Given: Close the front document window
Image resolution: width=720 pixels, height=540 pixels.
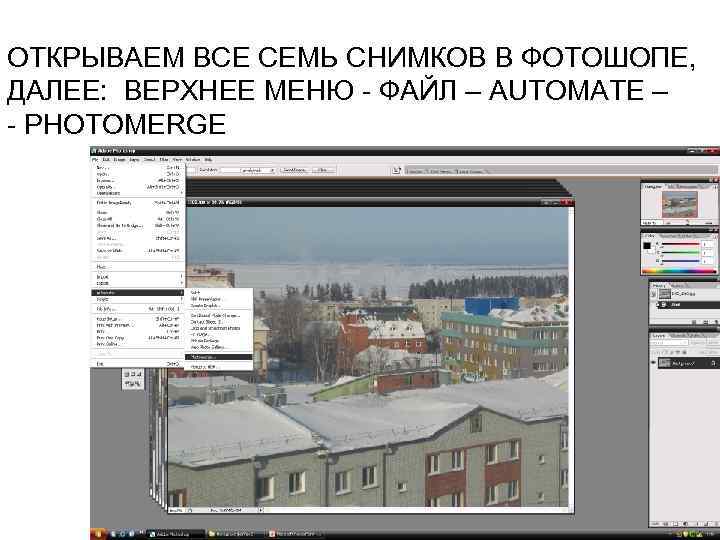Looking at the screenshot, I should [568, 202].
